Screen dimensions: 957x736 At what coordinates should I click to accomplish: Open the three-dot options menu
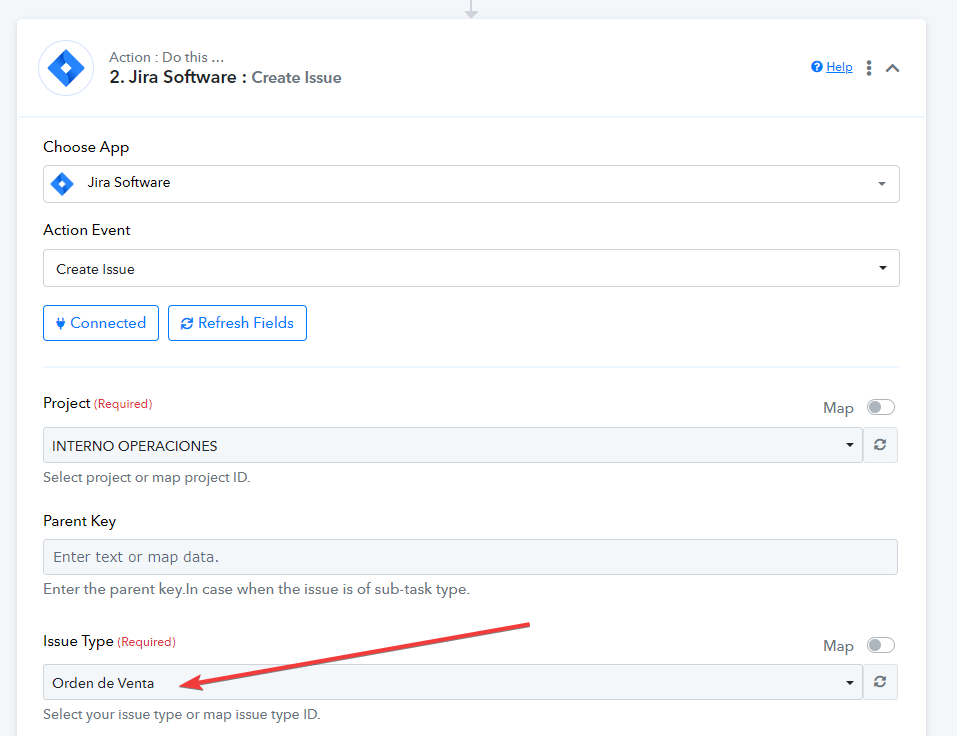click(869, 68)
